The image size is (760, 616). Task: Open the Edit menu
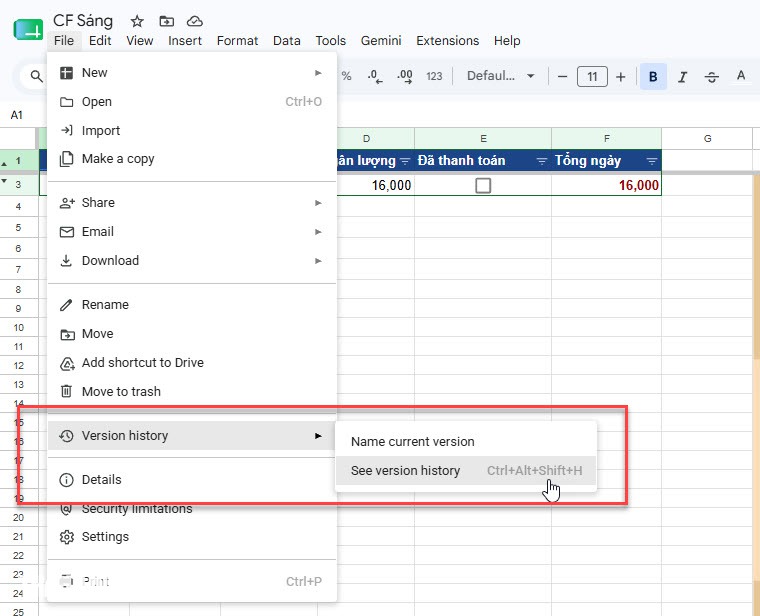click(100, 41)
